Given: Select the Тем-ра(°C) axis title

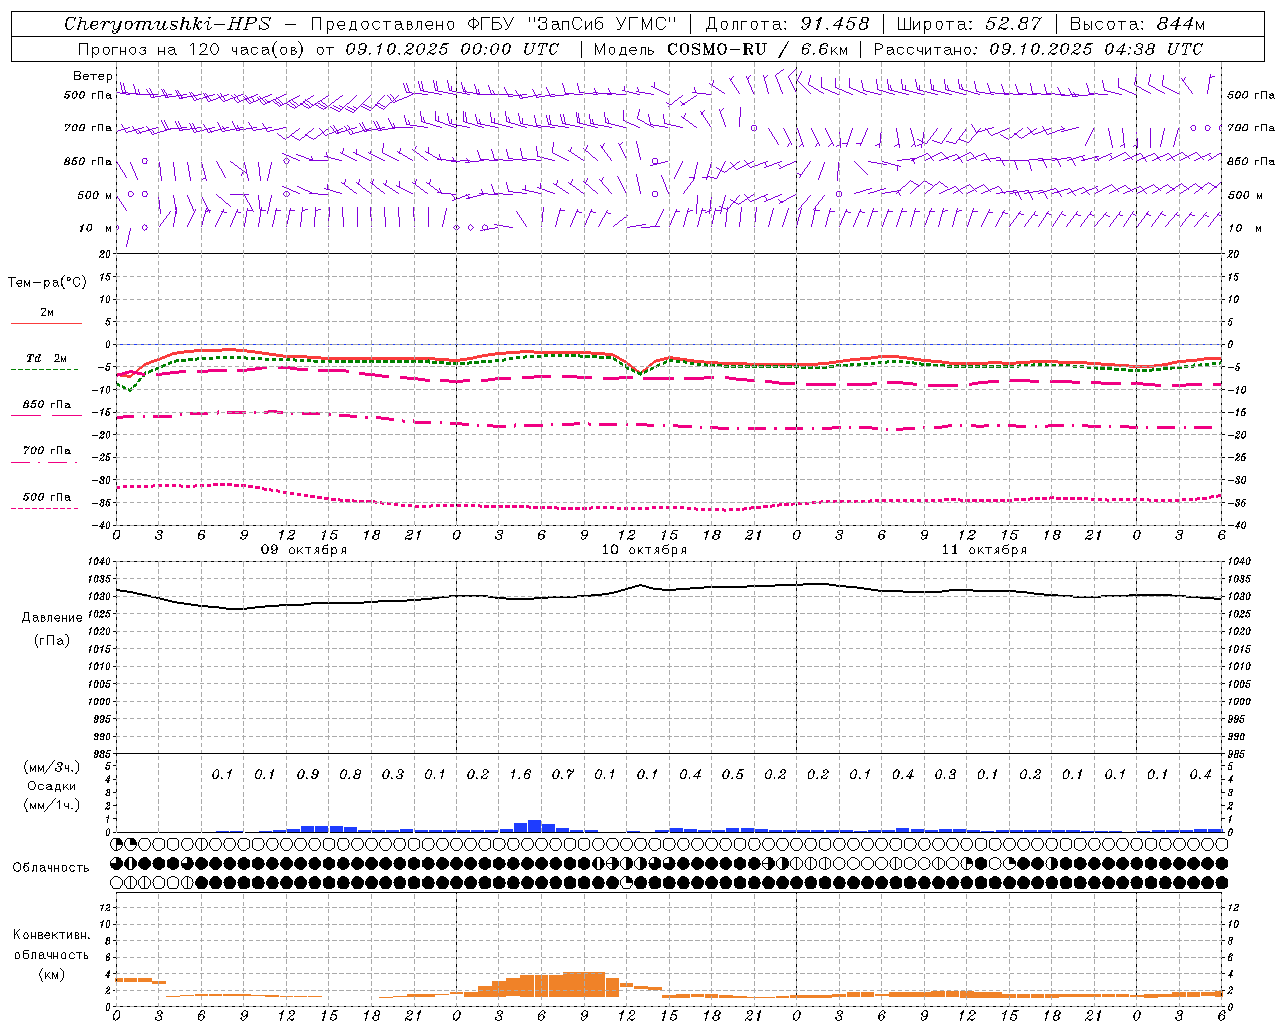Looking at the screenshot, I should point(47,283).
